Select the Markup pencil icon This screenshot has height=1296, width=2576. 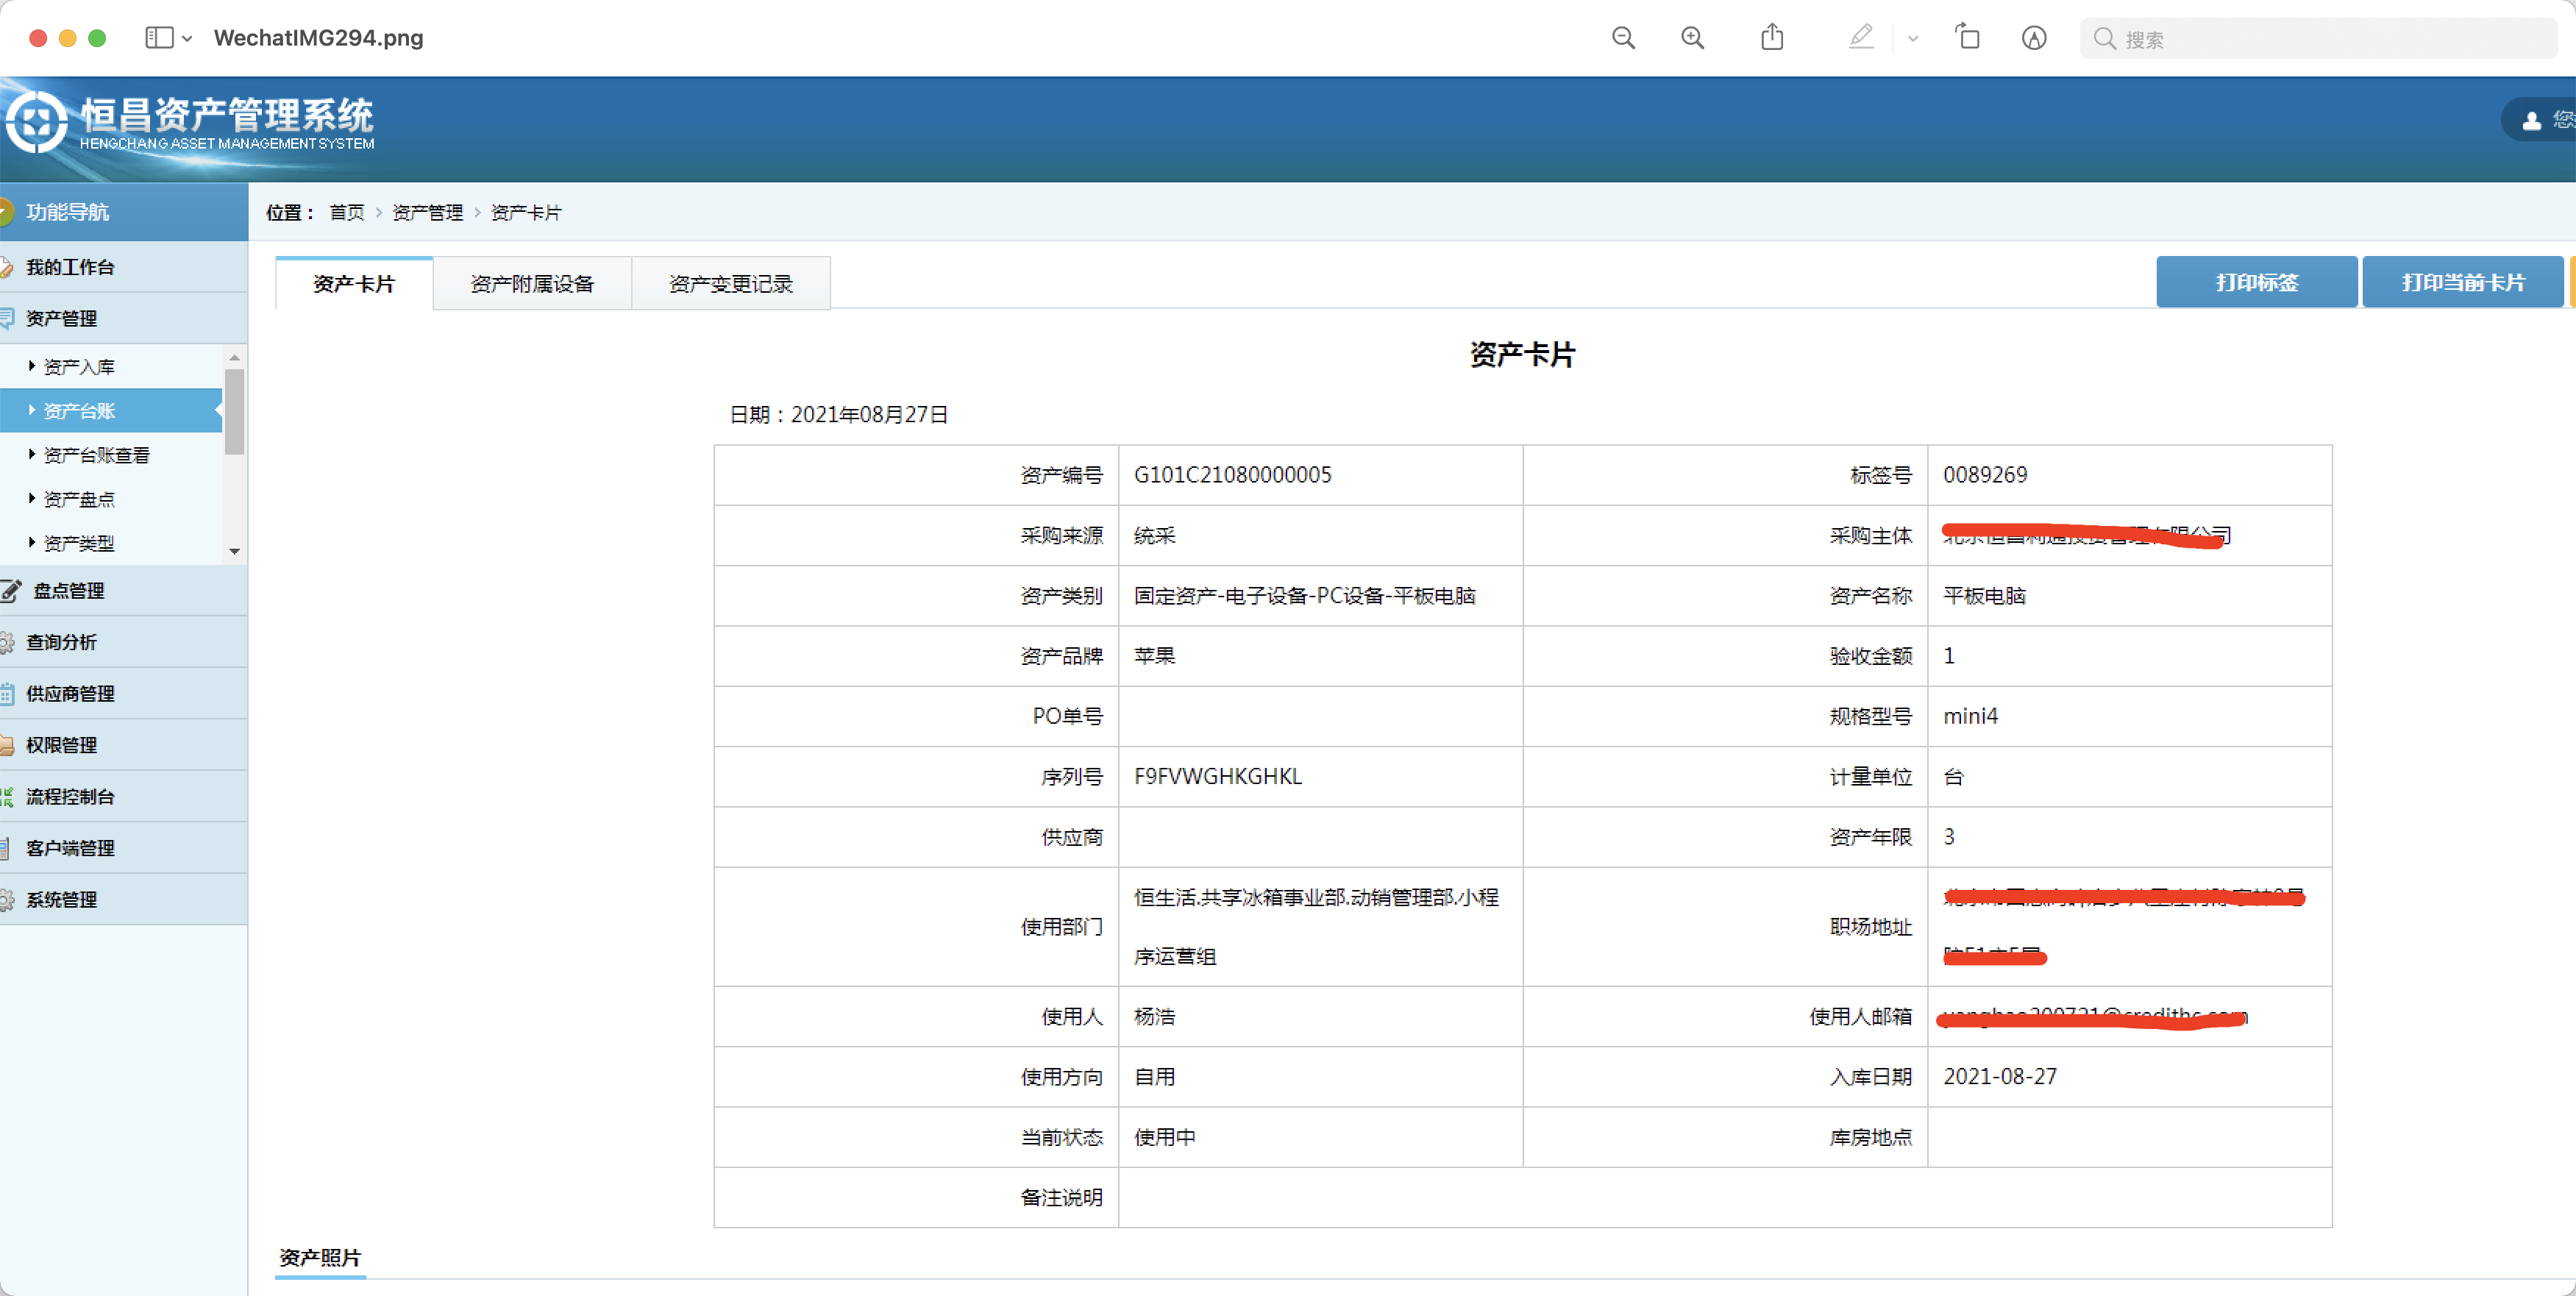[x=1861, y=37]
